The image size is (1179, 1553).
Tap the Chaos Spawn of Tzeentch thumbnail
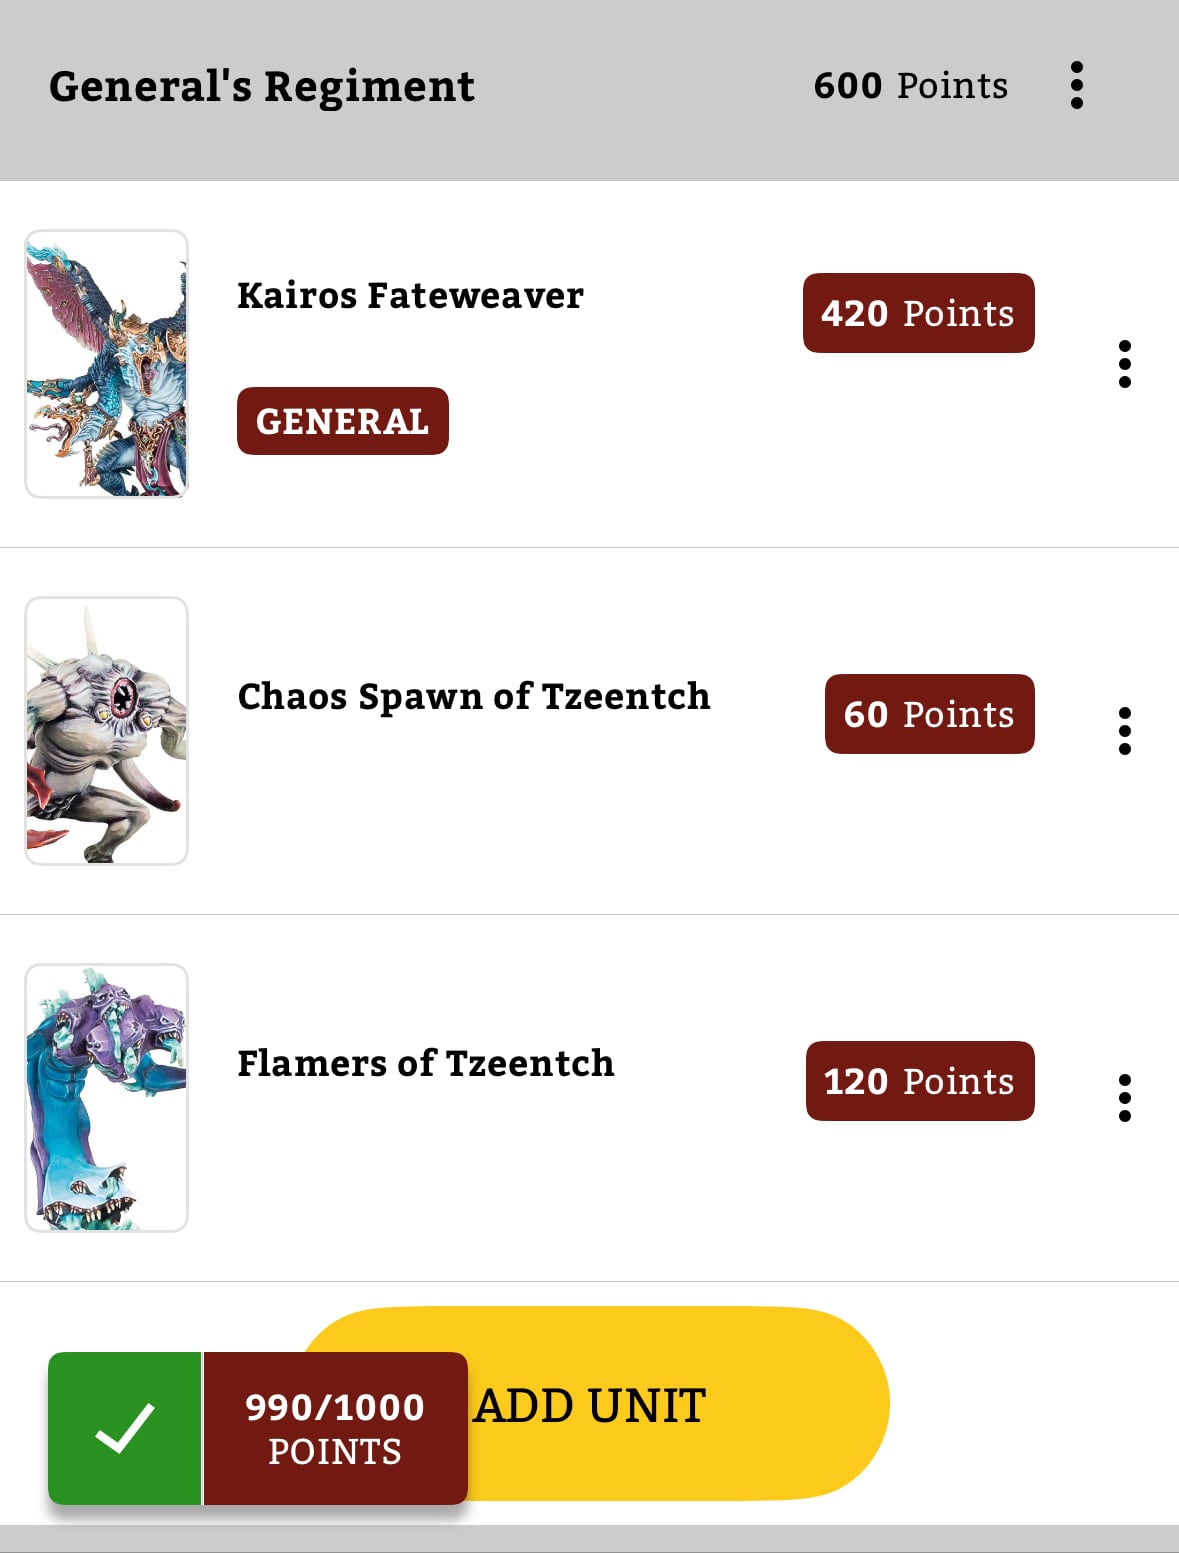tap(107, 731)
